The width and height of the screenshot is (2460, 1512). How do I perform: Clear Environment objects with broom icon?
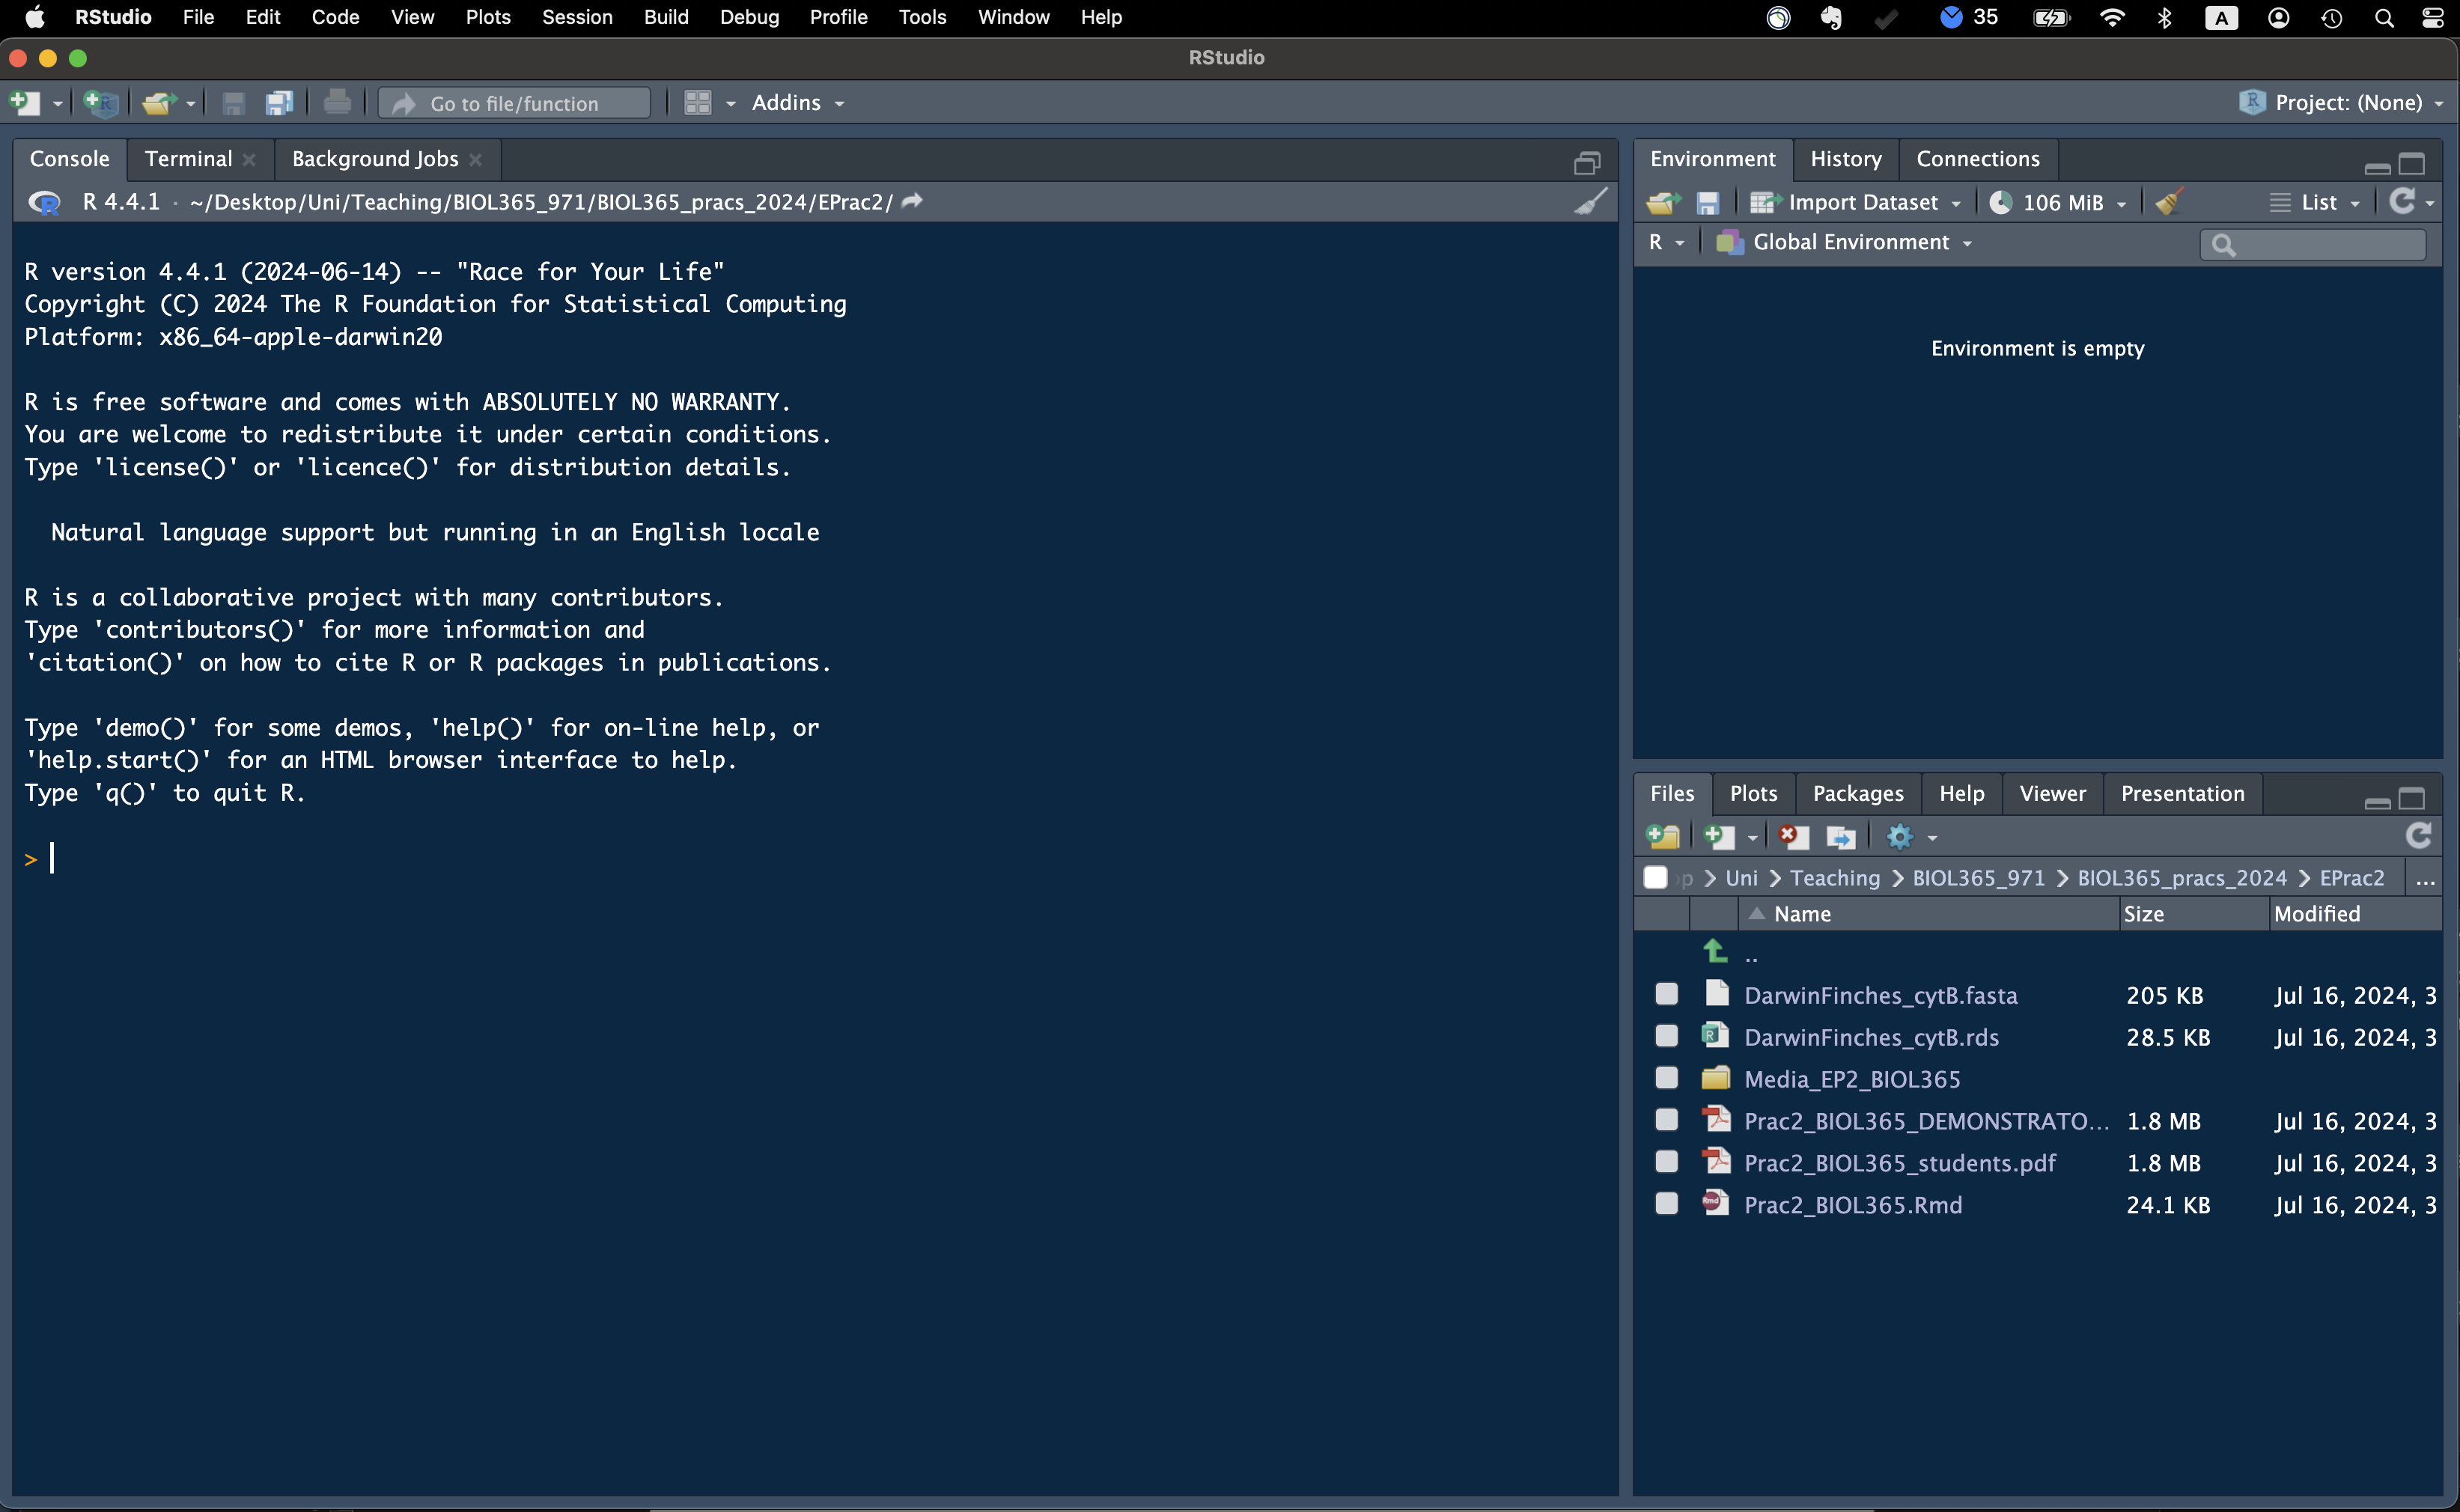point(2169,202)
